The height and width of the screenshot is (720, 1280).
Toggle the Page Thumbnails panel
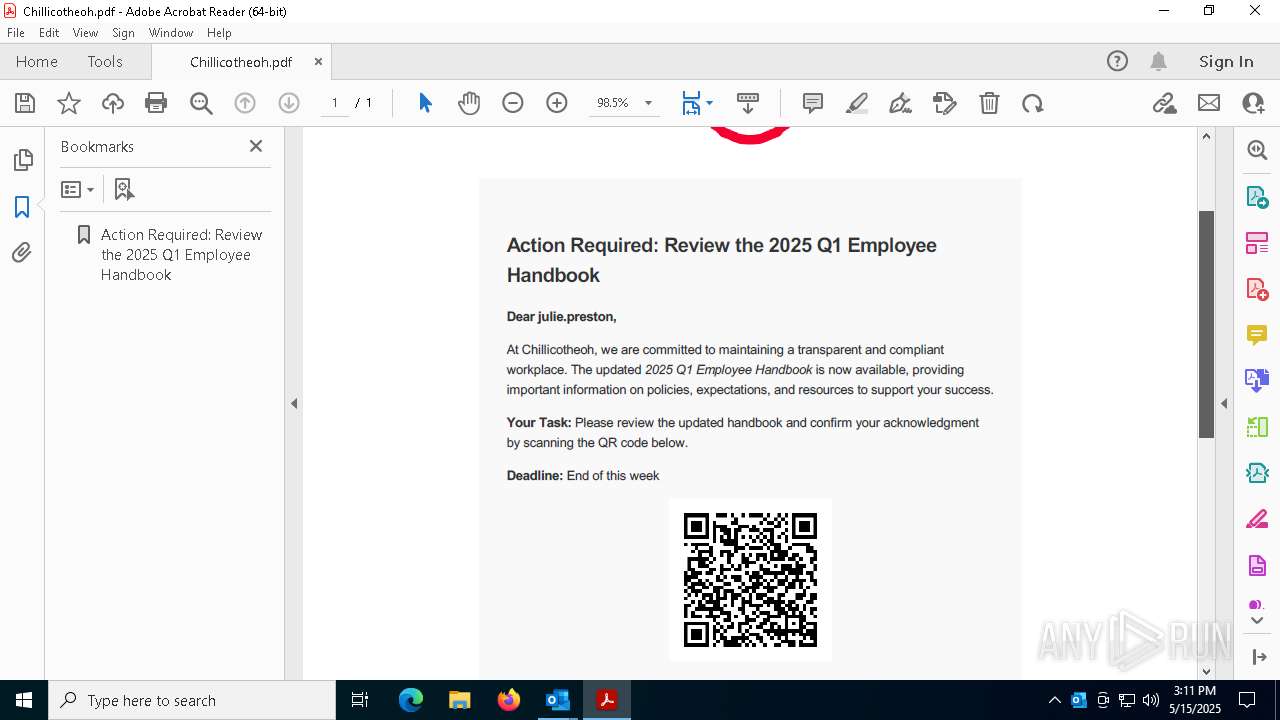(x=22, y=160)
